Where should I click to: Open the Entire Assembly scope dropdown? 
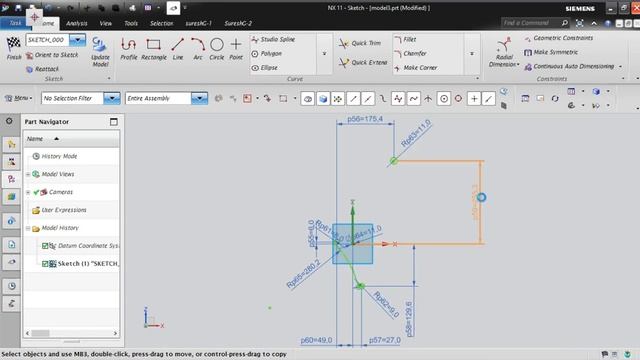[199, 98]
